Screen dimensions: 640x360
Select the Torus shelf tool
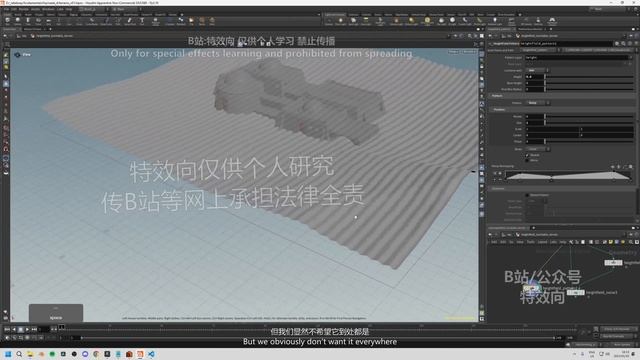(38, 21)
